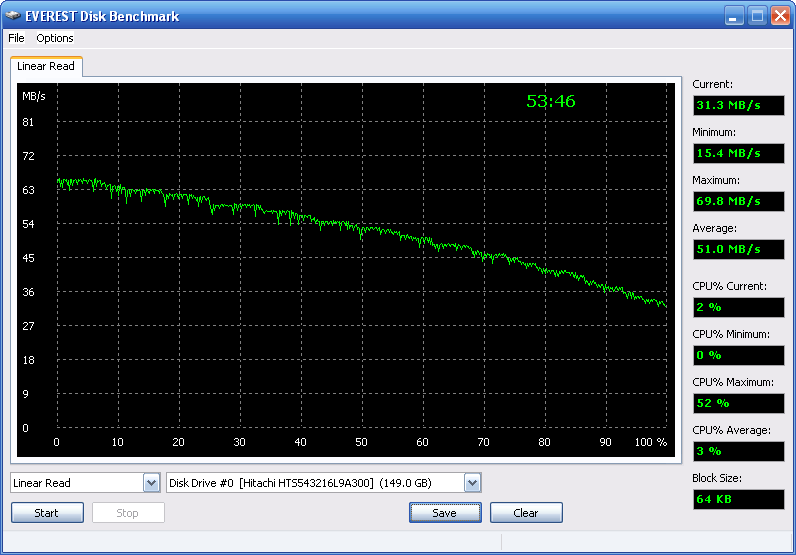Expand the Linear Read test type dropdown
Screen dimensions: 796x555
(x=151, y=483)
